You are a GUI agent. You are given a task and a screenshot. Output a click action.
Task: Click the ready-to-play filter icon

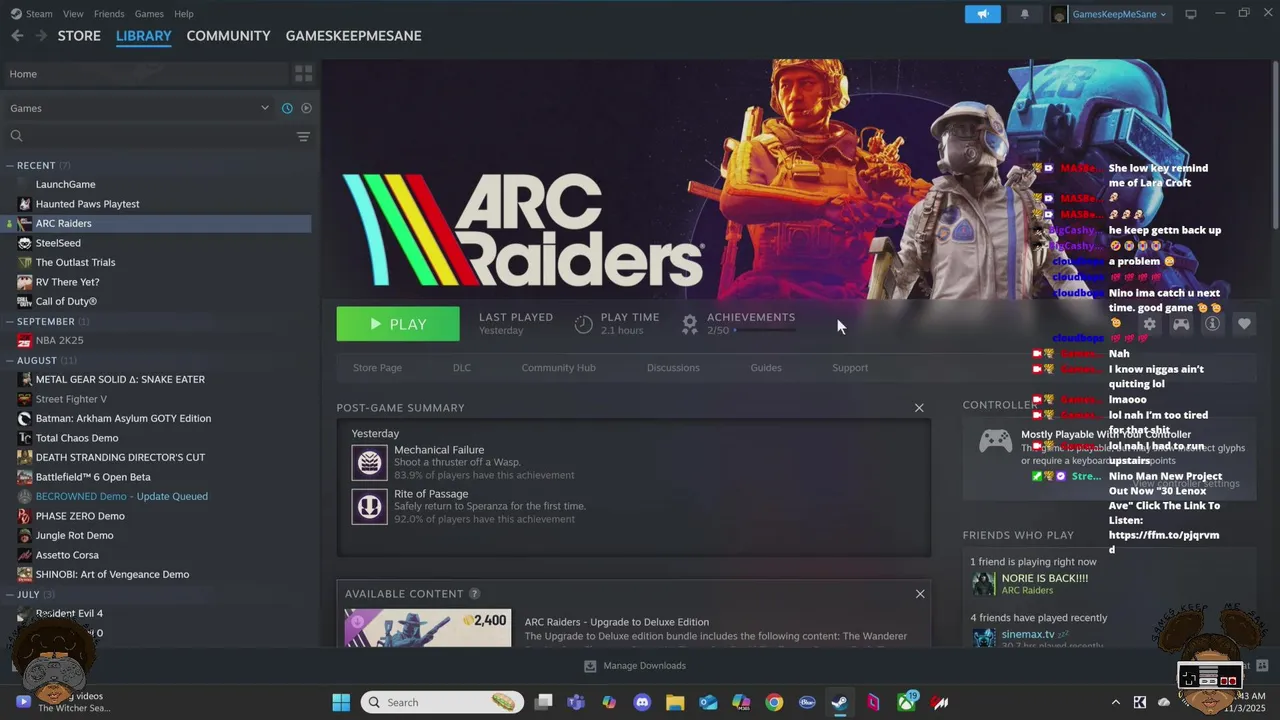tap(306, 108)
